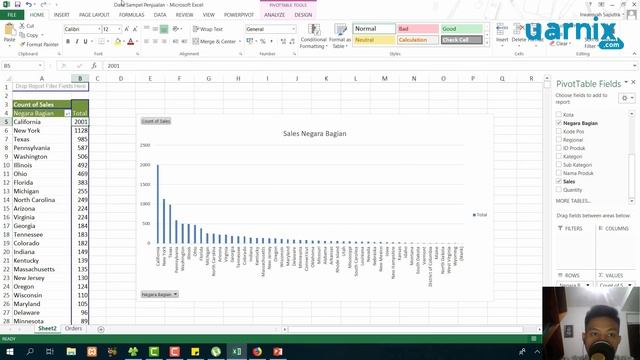Apply the Good cell style

(x=462, y=29)
